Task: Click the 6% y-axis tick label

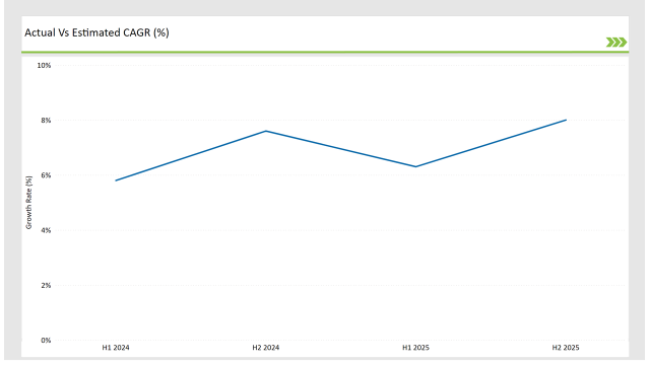Action: click(x=46, y=175)
